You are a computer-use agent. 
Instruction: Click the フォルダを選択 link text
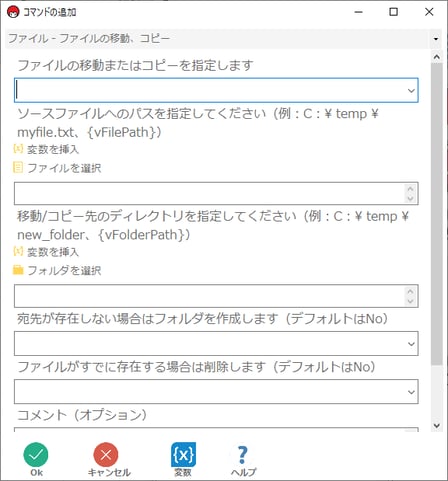click(x=64, y=270)
